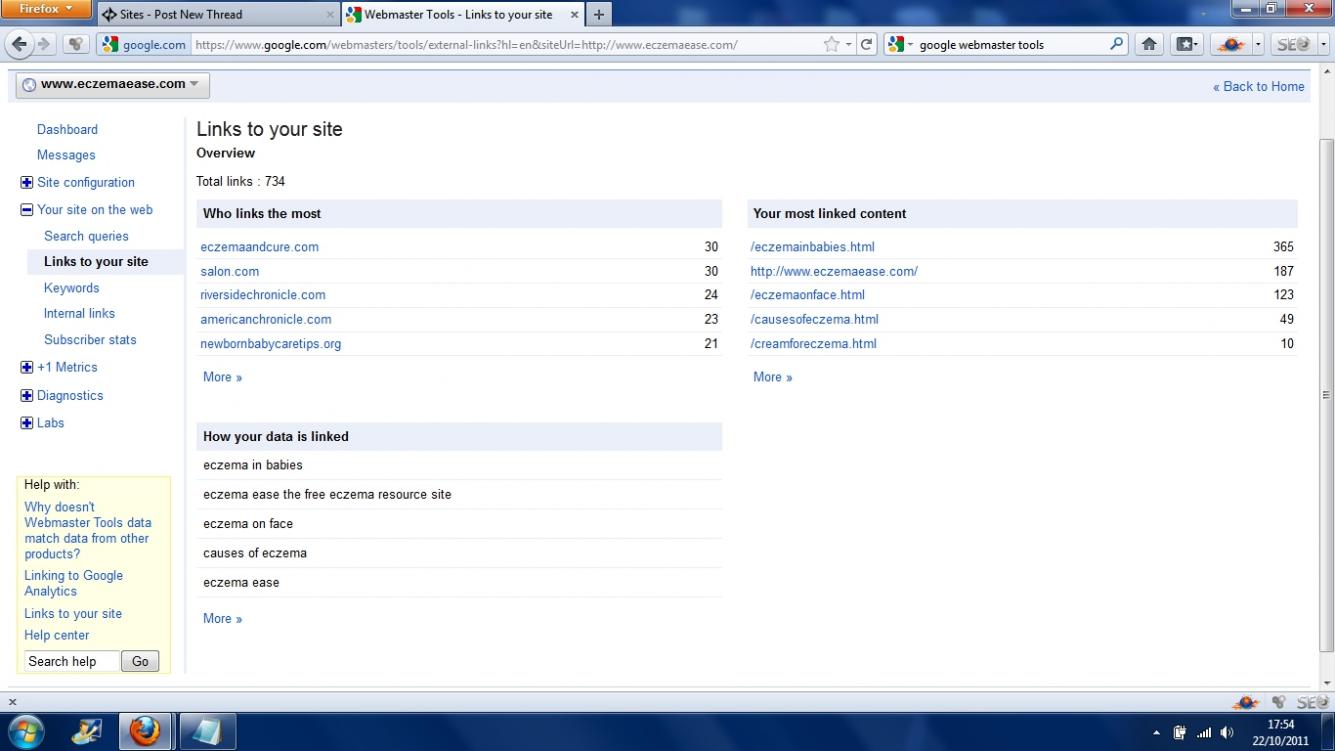Select the Webmaster Tools tab
This screenshot has width=1335, height=751.
463,15
